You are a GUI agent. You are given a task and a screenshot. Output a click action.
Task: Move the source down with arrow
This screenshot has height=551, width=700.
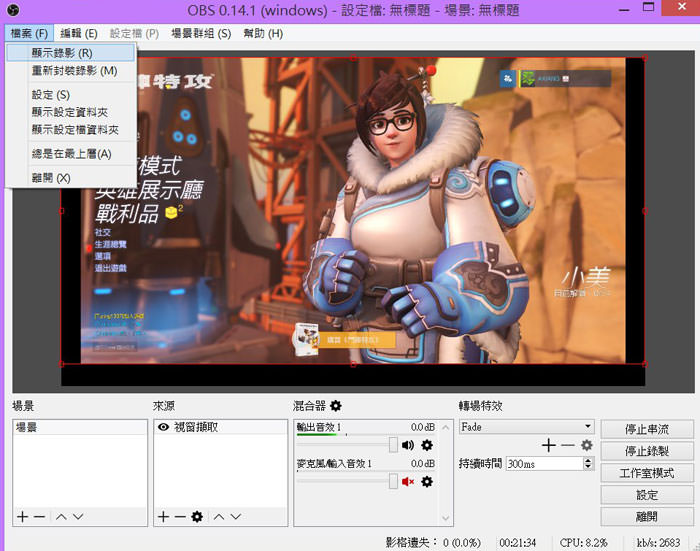(x=236, y=517)
